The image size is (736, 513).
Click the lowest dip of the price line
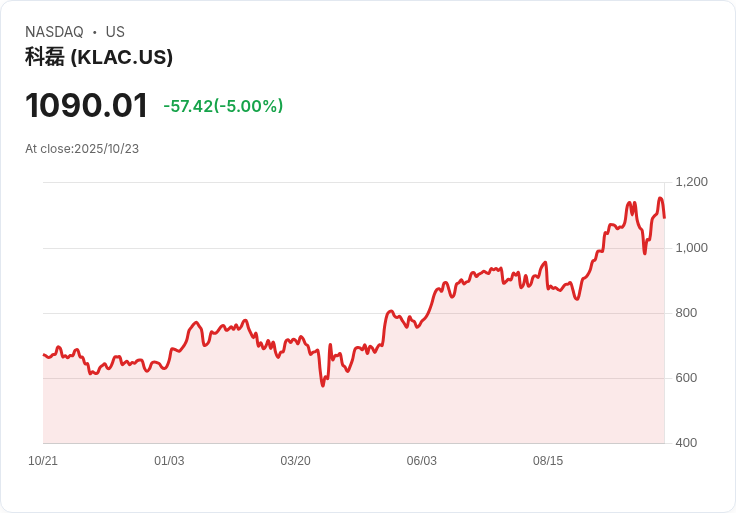[x=323, y=385]
